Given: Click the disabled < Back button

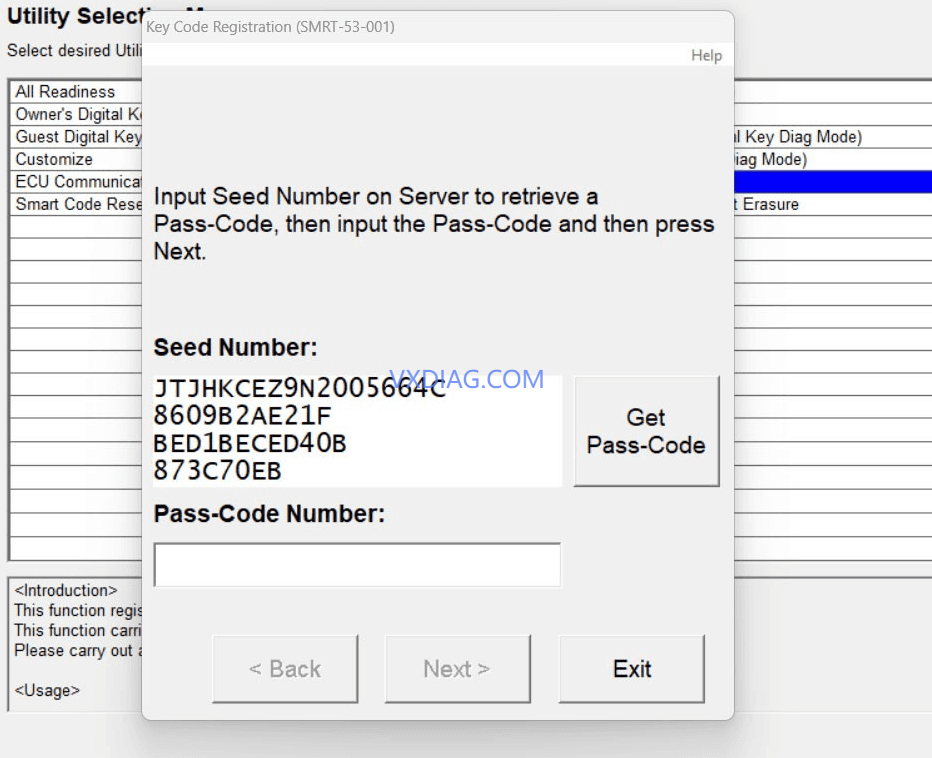Looking at the screenshot, I should tap(285, 669).
